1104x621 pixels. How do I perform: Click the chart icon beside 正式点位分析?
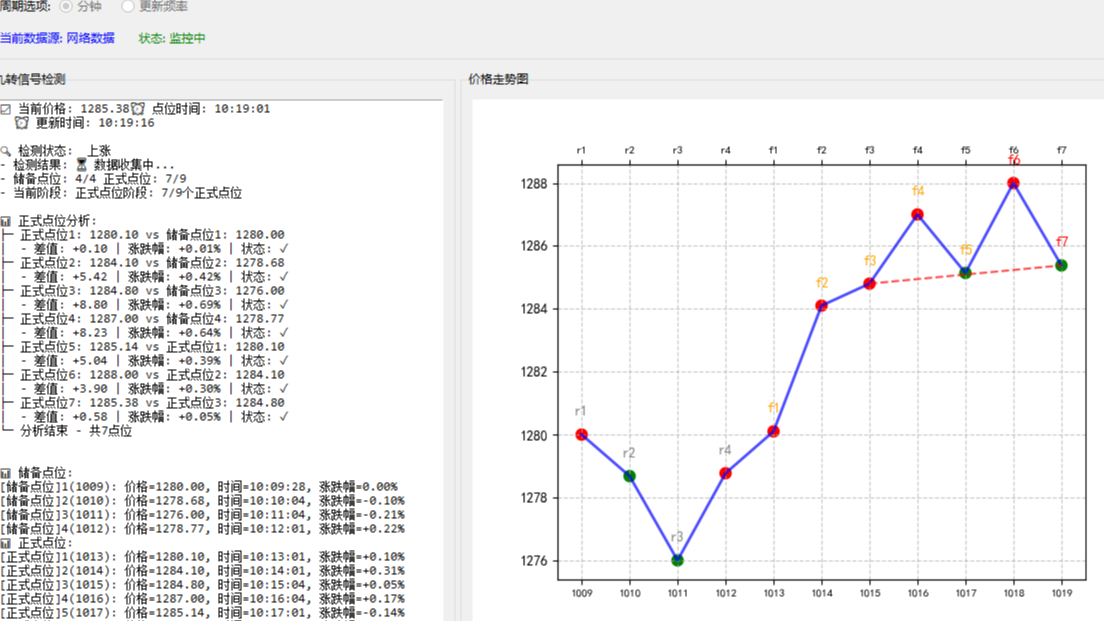tap(6, 221)
